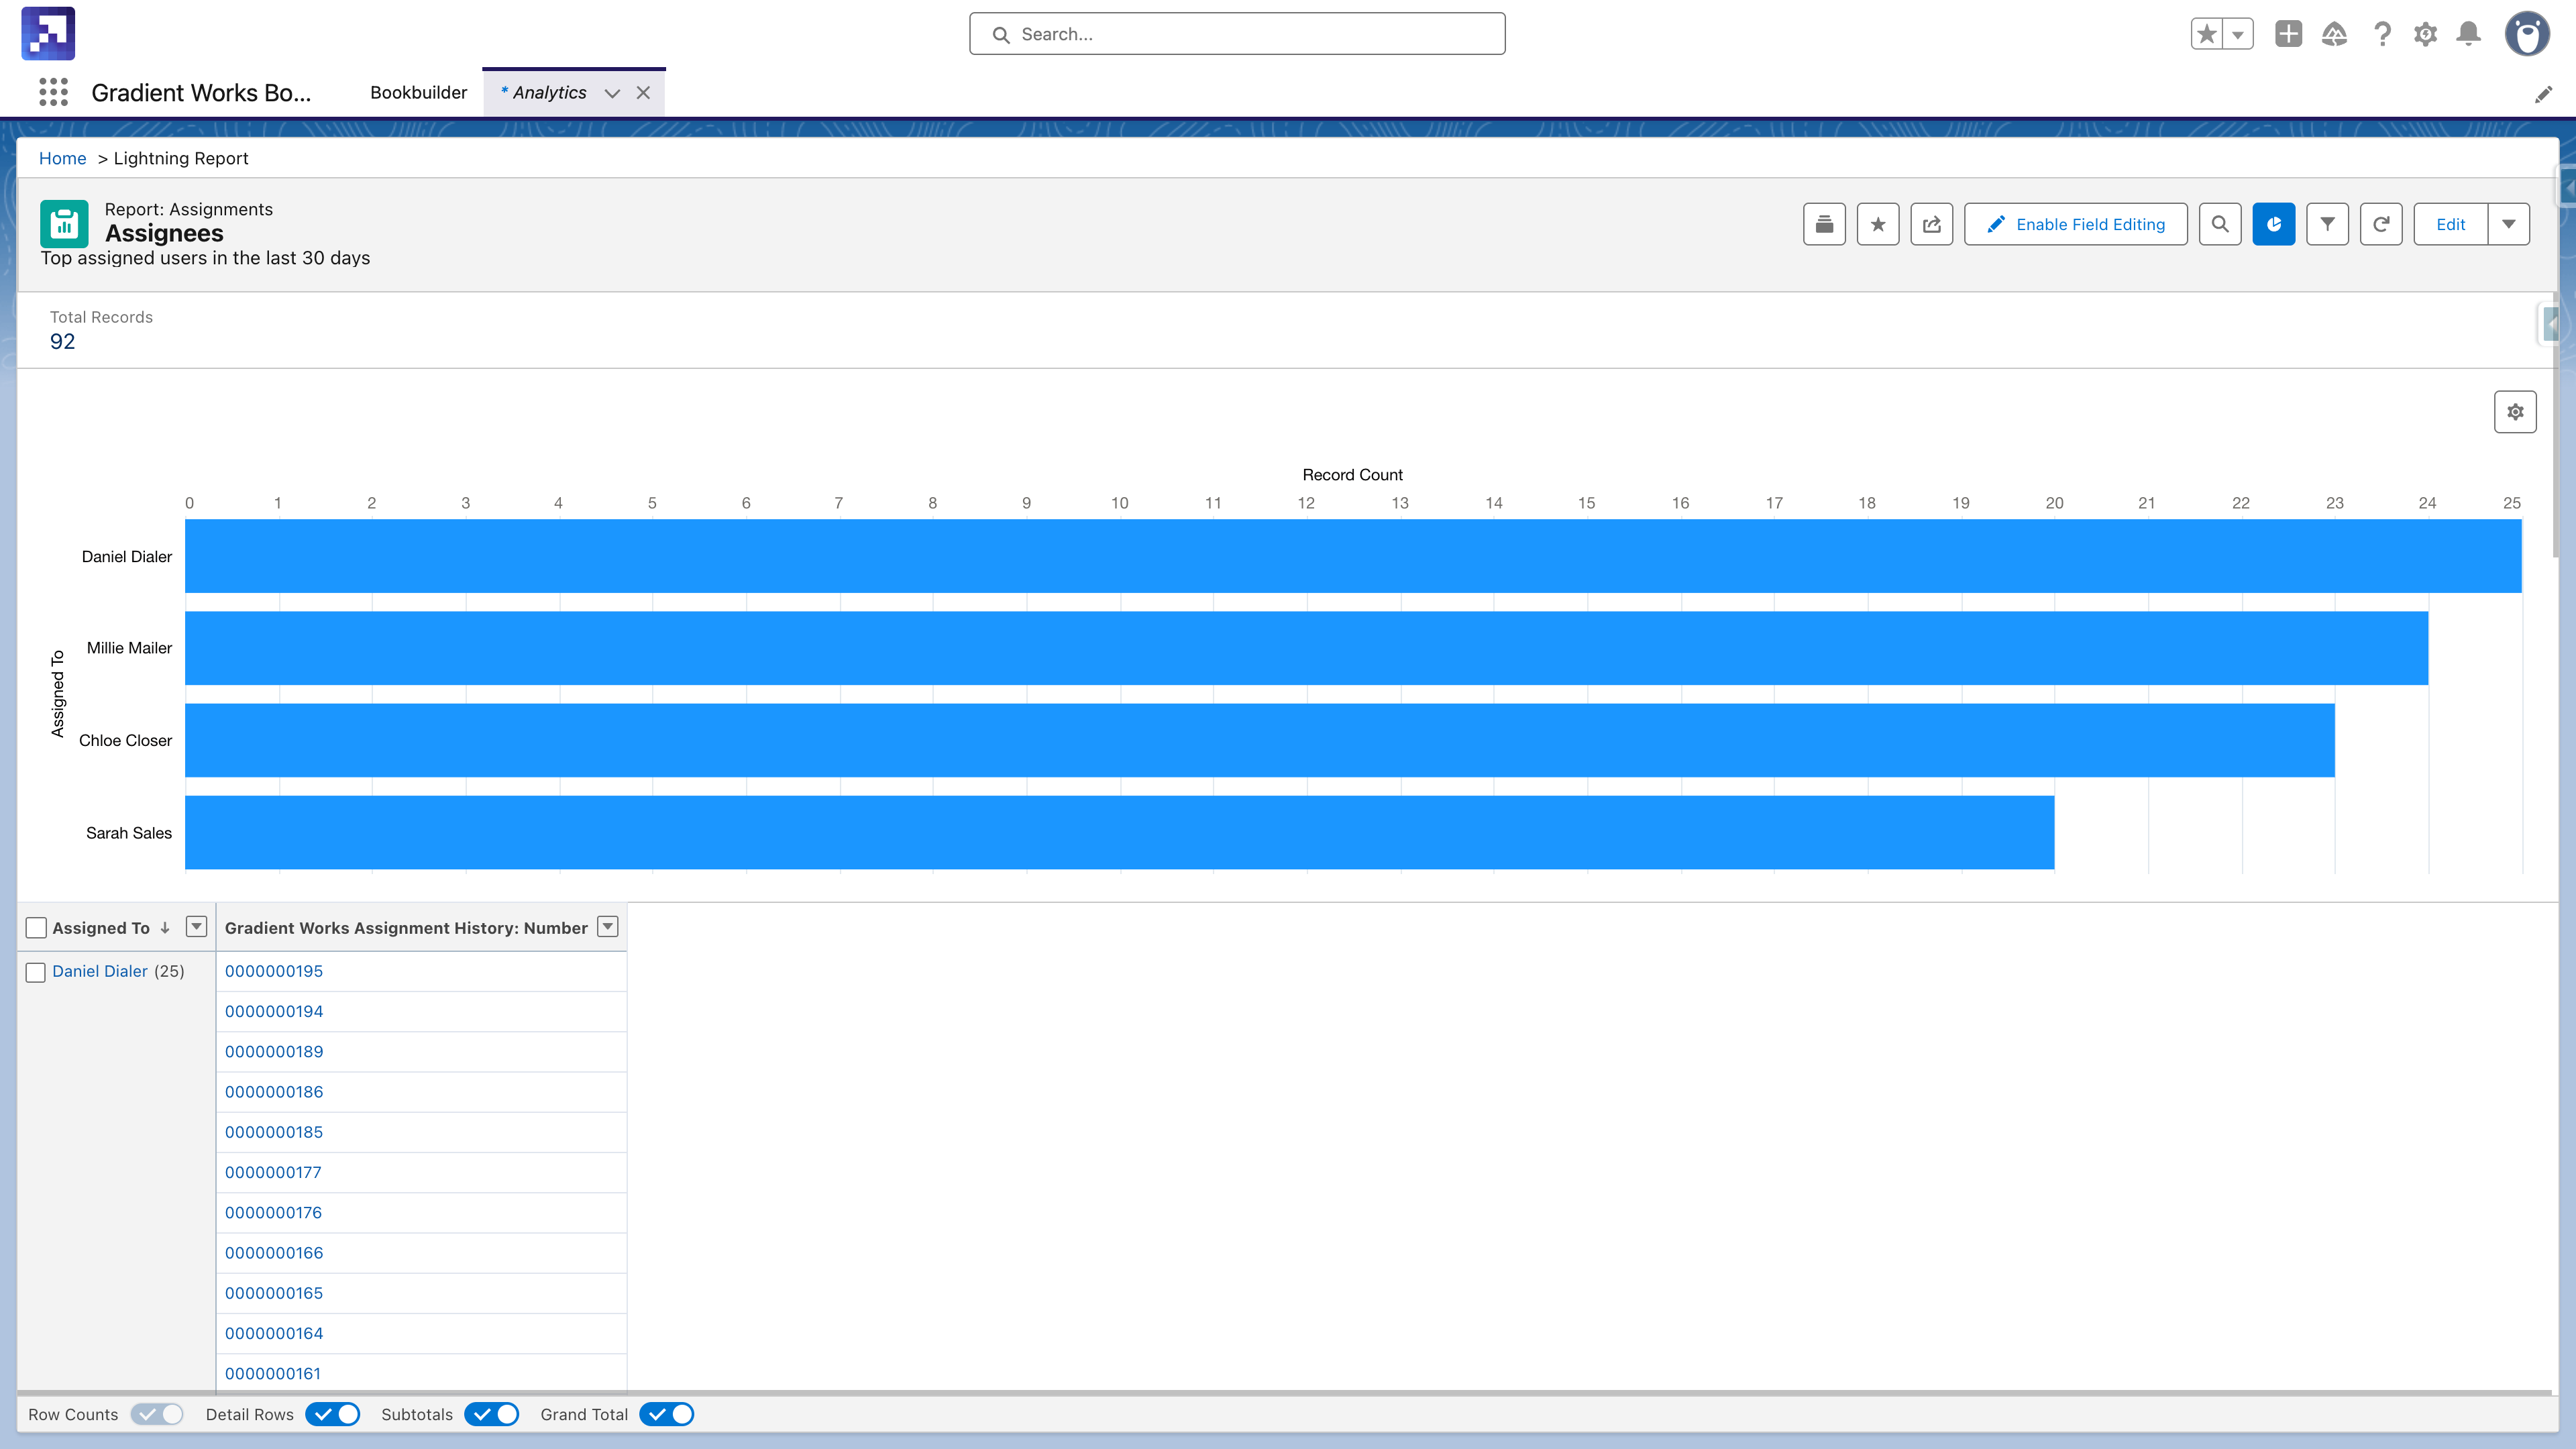Export the report using the share icon
This screenshot has width=2576, height=1449.
pyautogui.click(x=1931, y=224)
